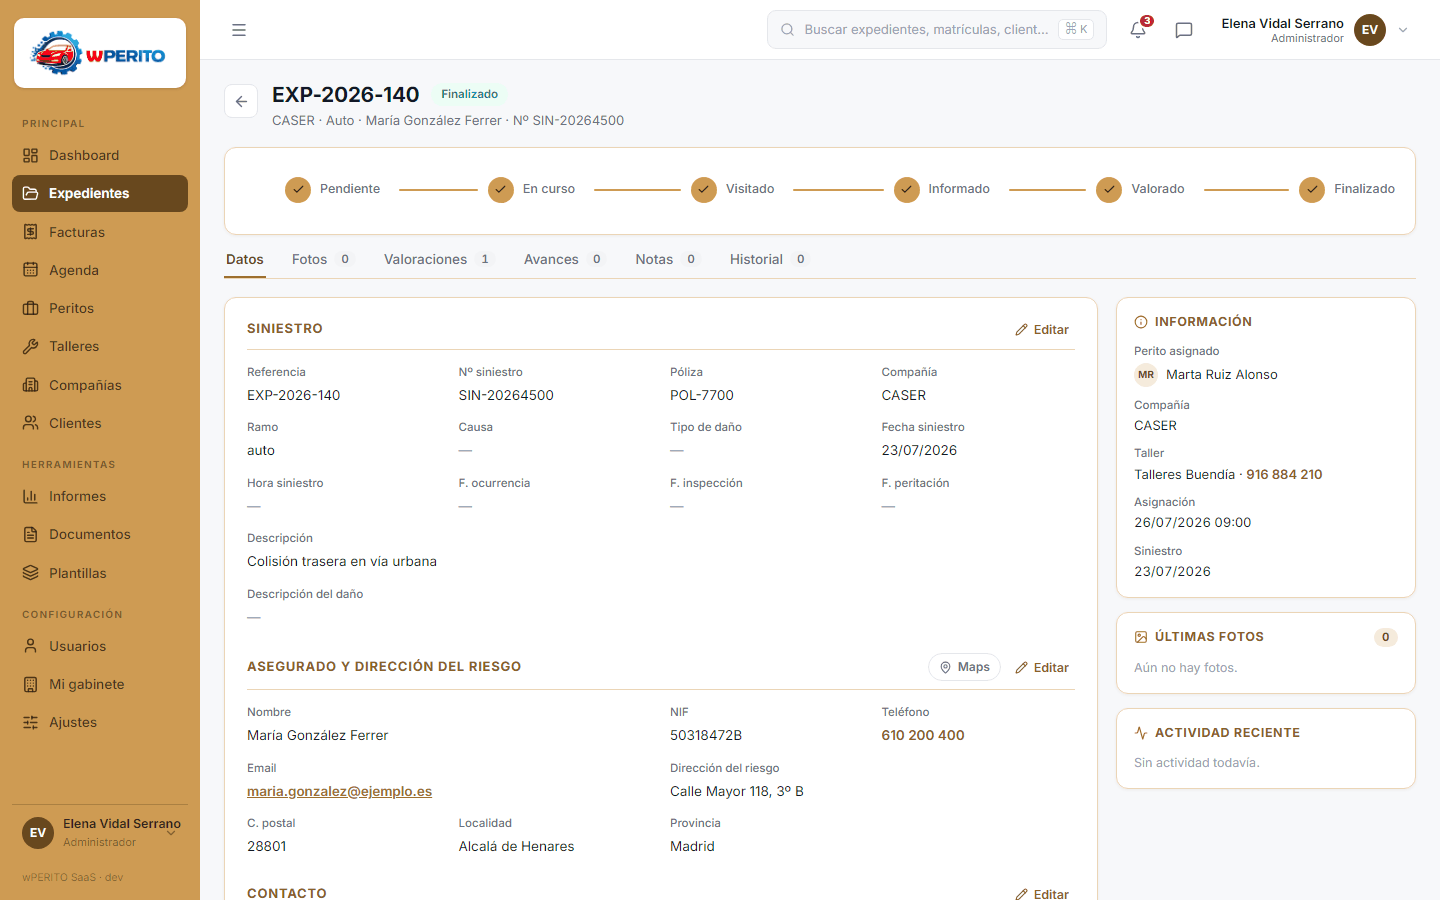The image size is (1440, 900).
Task: Click the Información info icon
Action: click(x=1141, y=322)
